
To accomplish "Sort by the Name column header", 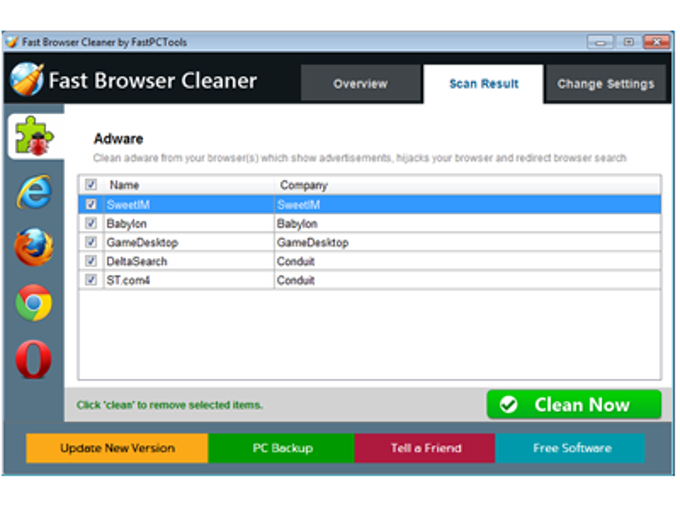I will click(190, 185).
